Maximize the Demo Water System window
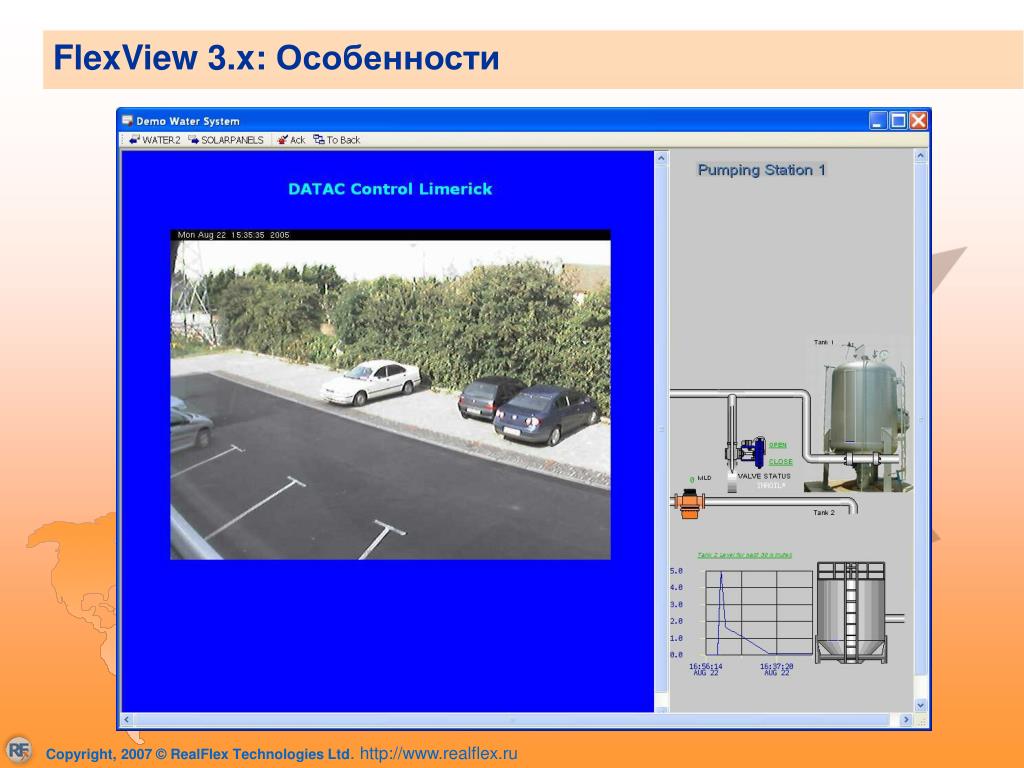Screen dimensions: 1024x768 point(899,121)
